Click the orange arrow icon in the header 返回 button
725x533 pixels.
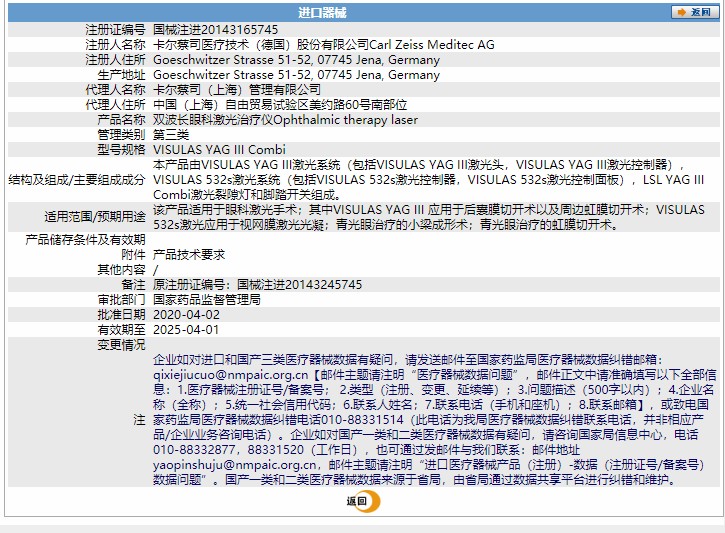(681, 12)
